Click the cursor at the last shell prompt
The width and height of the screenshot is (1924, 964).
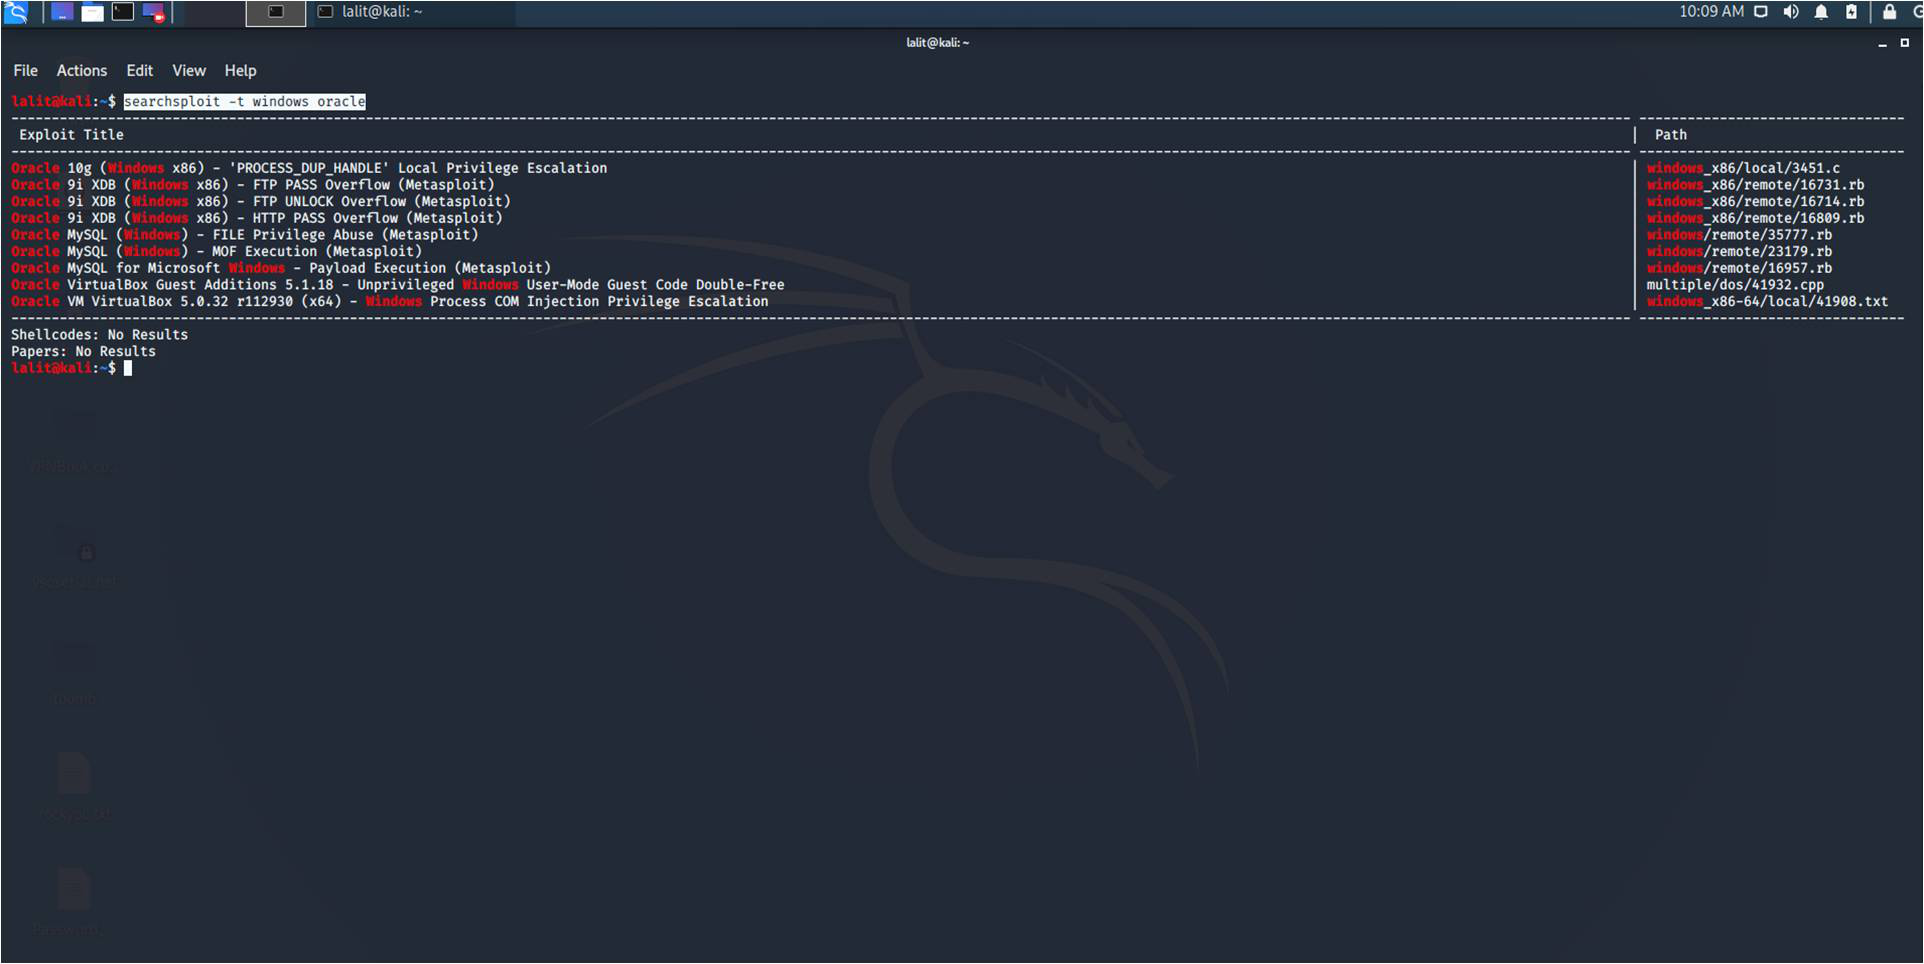pyautogui.click(x=128, y=368)
